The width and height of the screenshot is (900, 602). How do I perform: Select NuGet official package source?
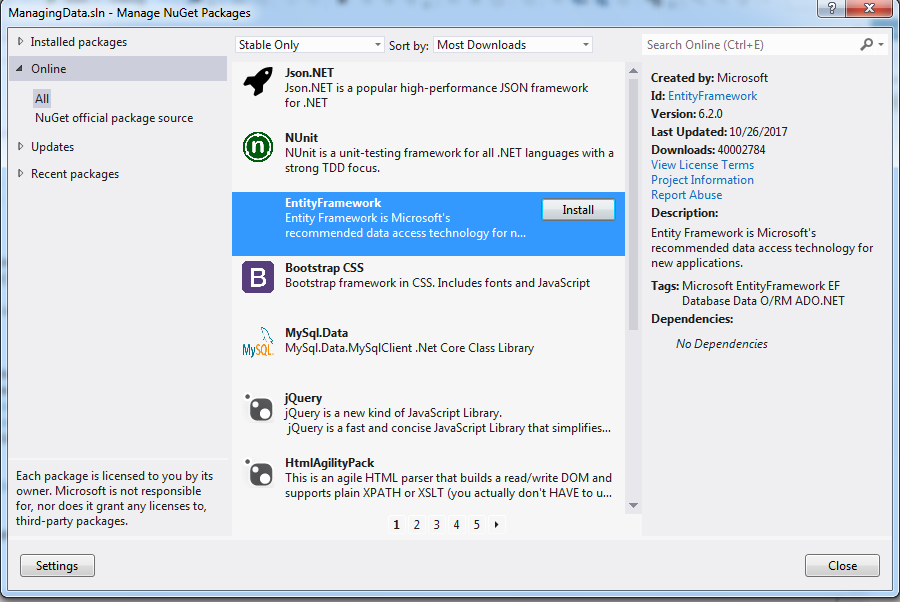(114, 118)
